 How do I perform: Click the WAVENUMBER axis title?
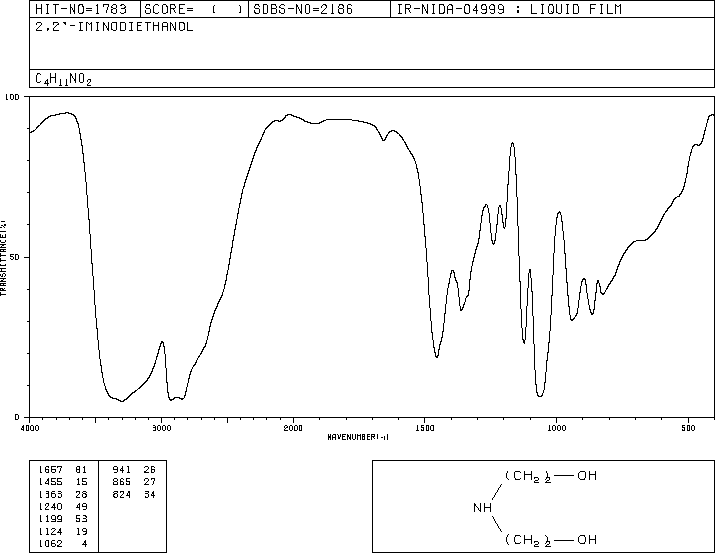click(358, 437)
